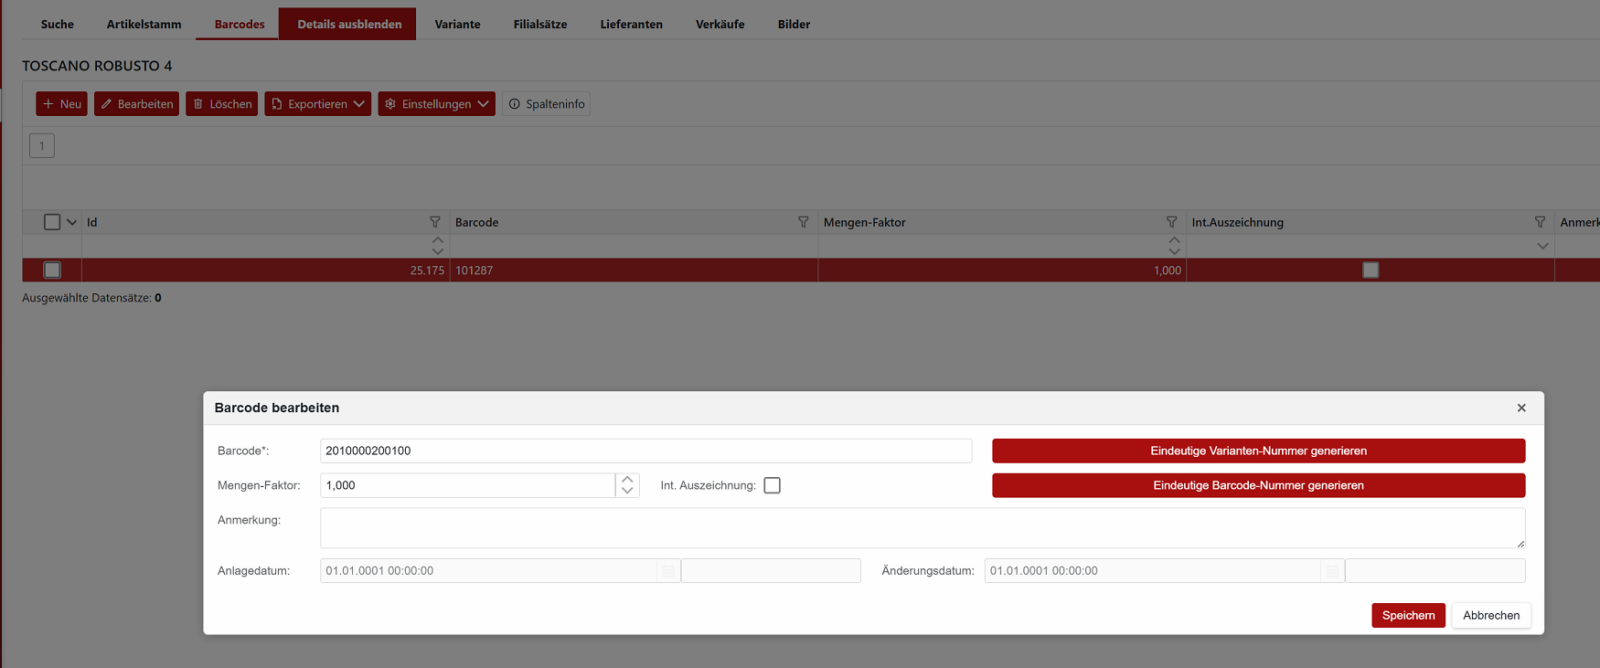
Task: Open calendar picker for Anlagedatum
Action: [668, 571]
